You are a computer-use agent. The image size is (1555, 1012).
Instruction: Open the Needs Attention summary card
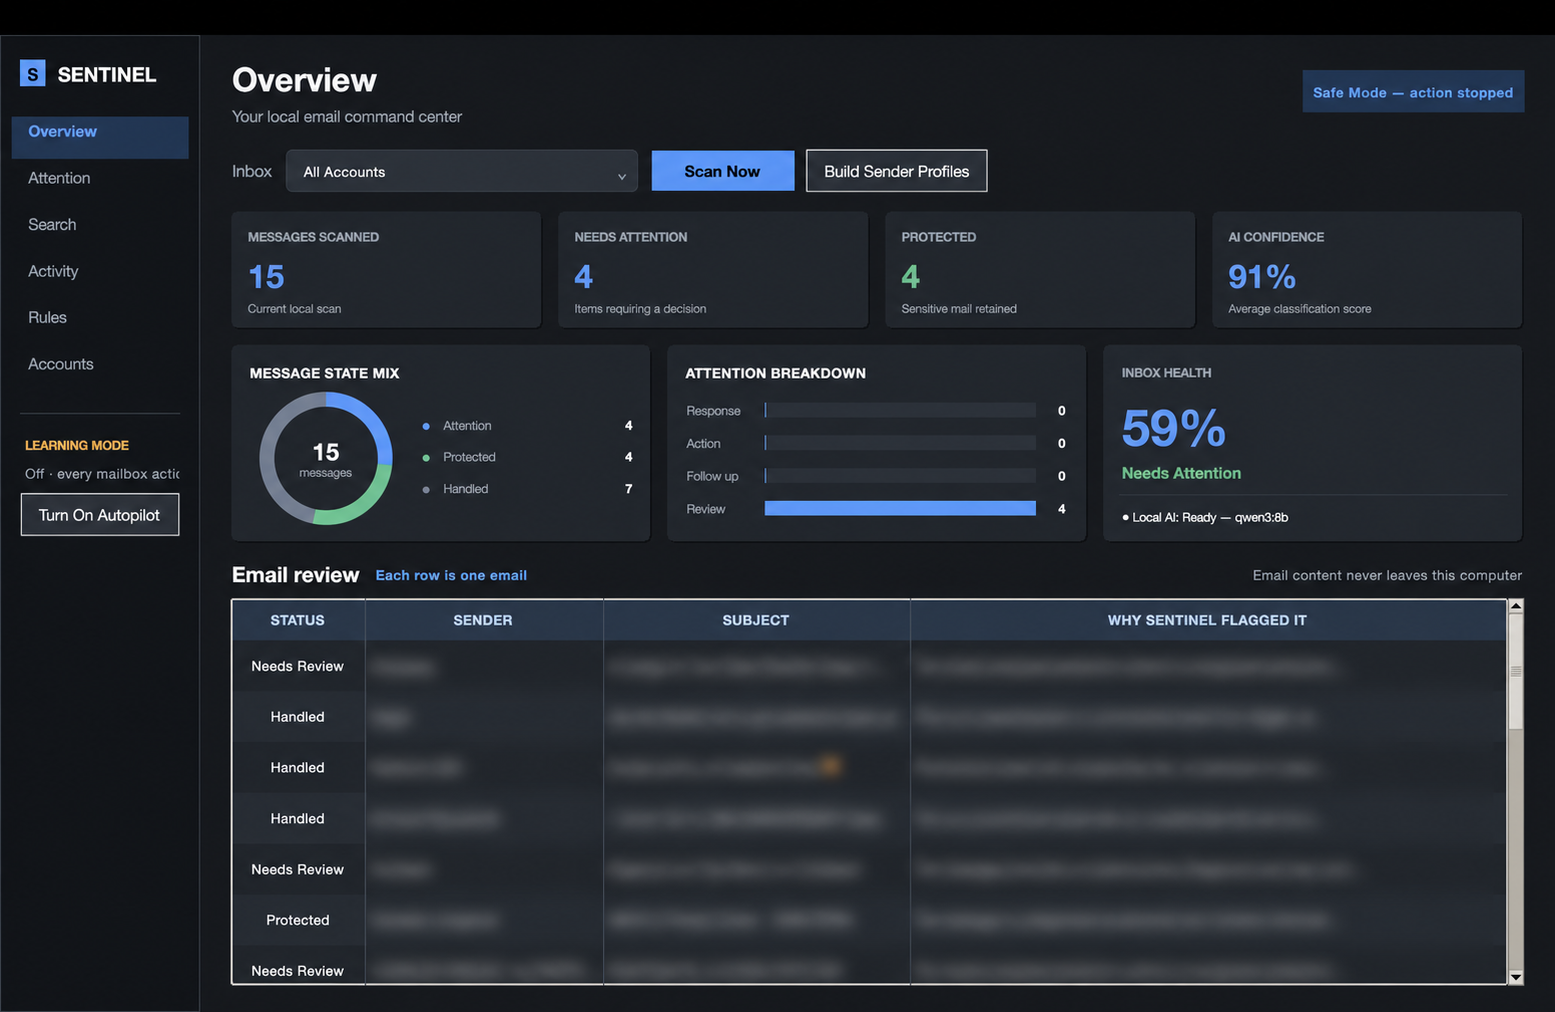pyautogui.click(x=713, y=269)
